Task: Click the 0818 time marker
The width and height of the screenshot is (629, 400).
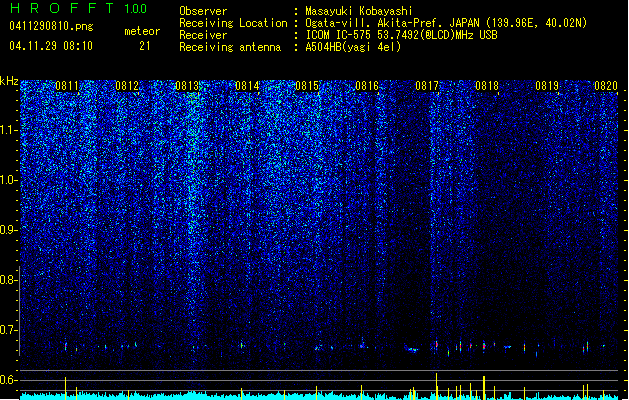Action: click(487, 86)
